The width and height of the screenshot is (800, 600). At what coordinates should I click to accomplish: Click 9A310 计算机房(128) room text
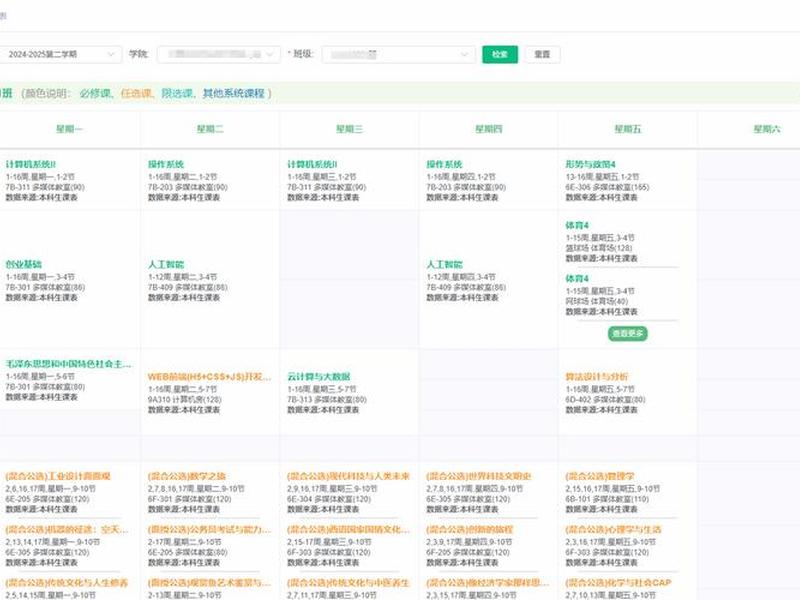tap(185, 399)
